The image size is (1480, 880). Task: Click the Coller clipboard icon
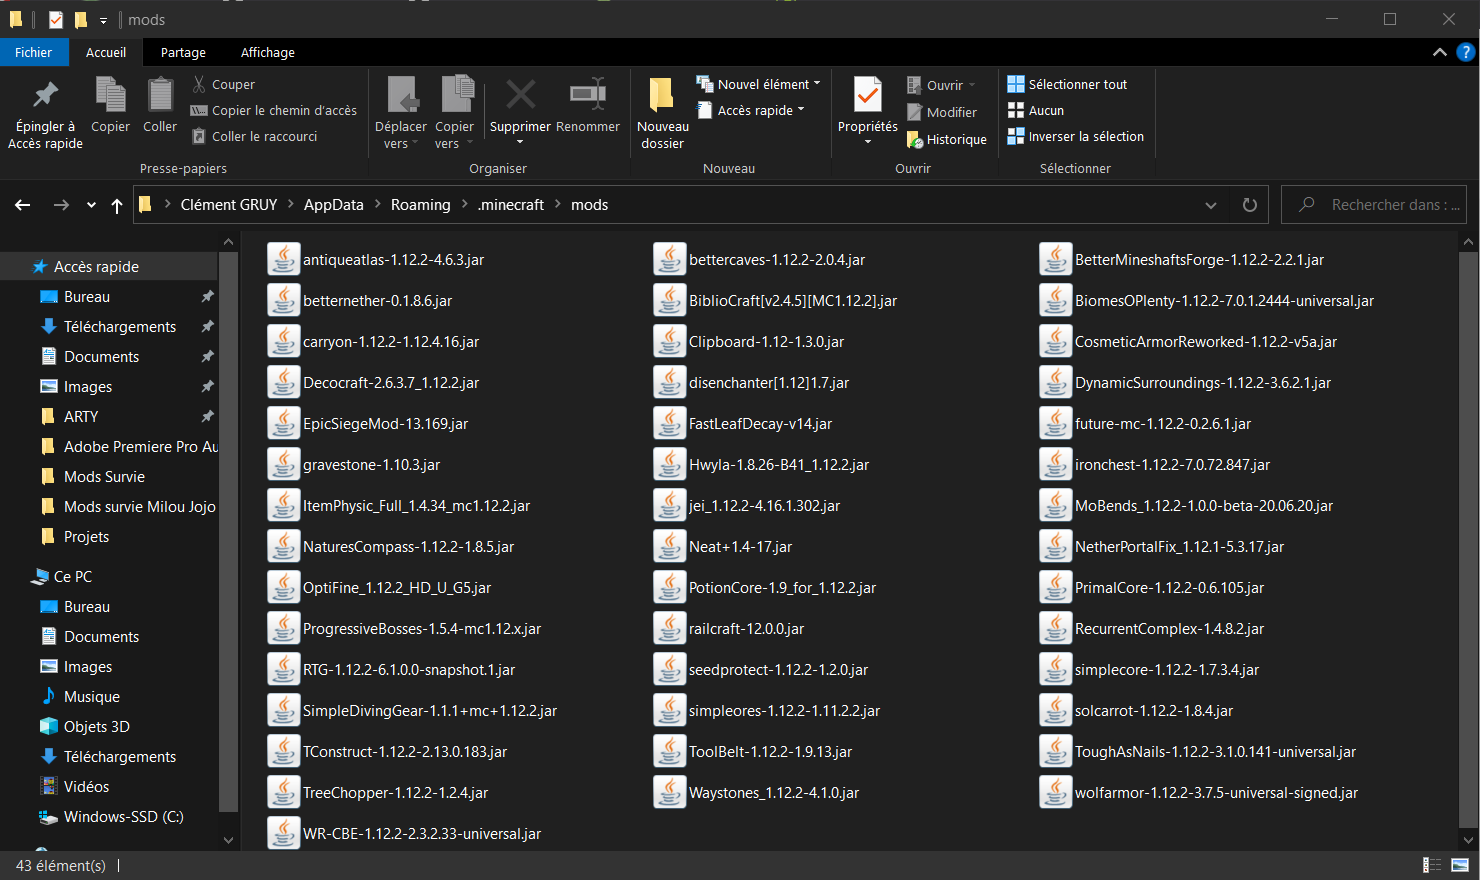point(160,95)
